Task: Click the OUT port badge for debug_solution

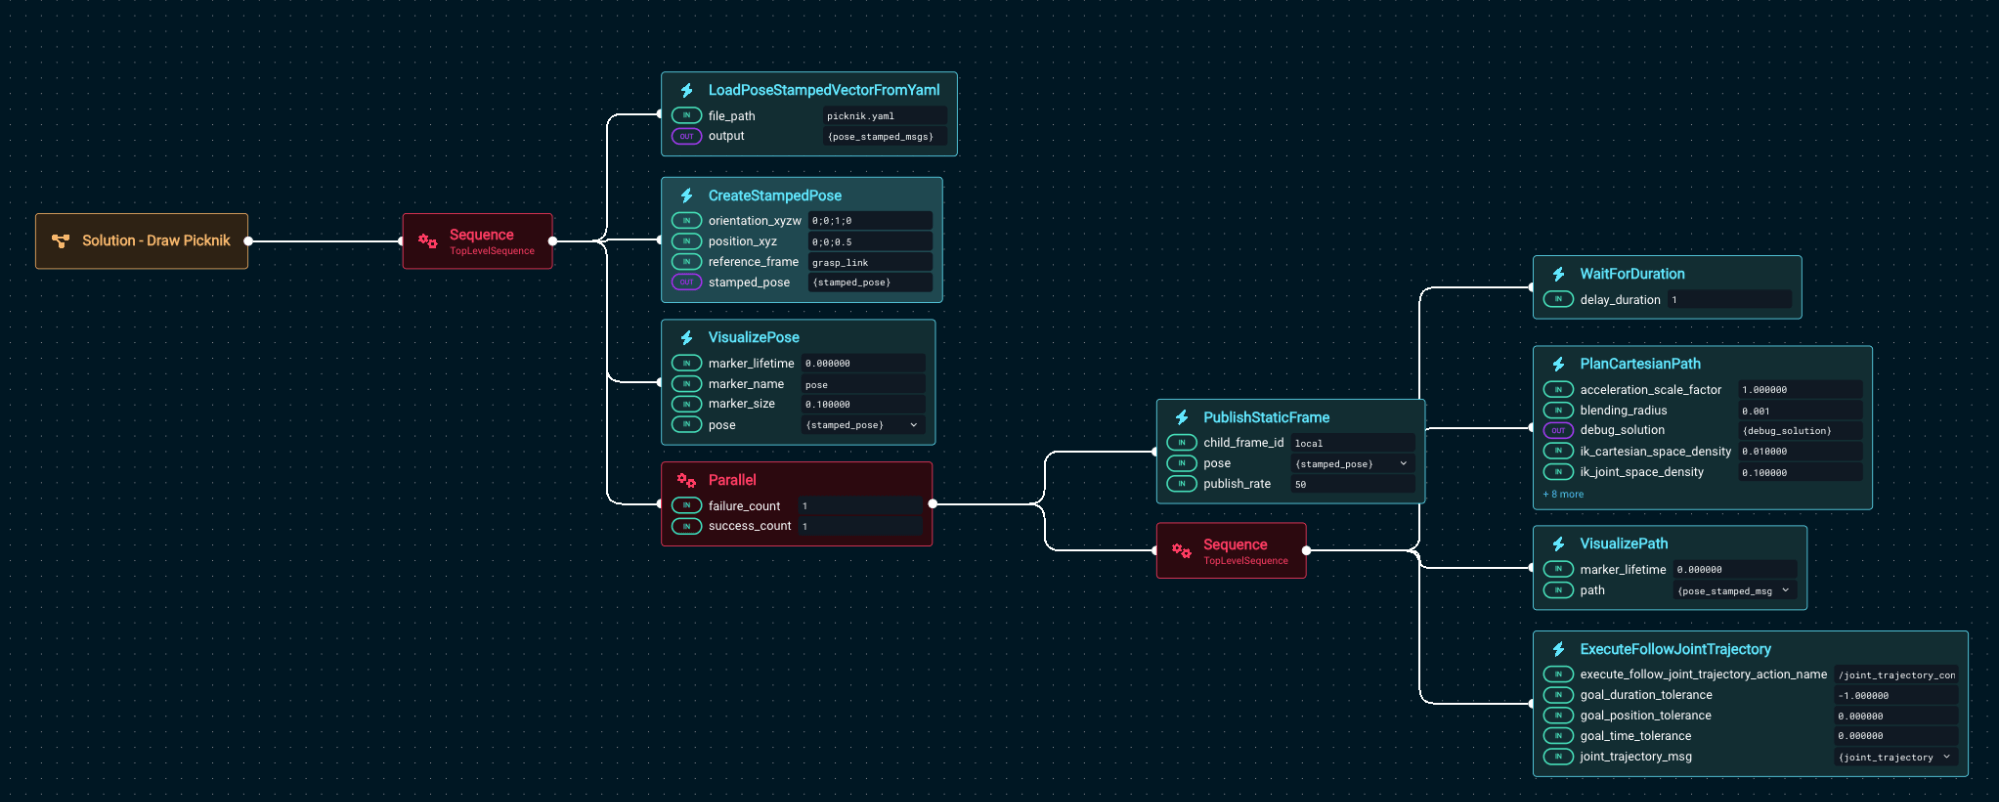Action: click(x=1558, y=431)
